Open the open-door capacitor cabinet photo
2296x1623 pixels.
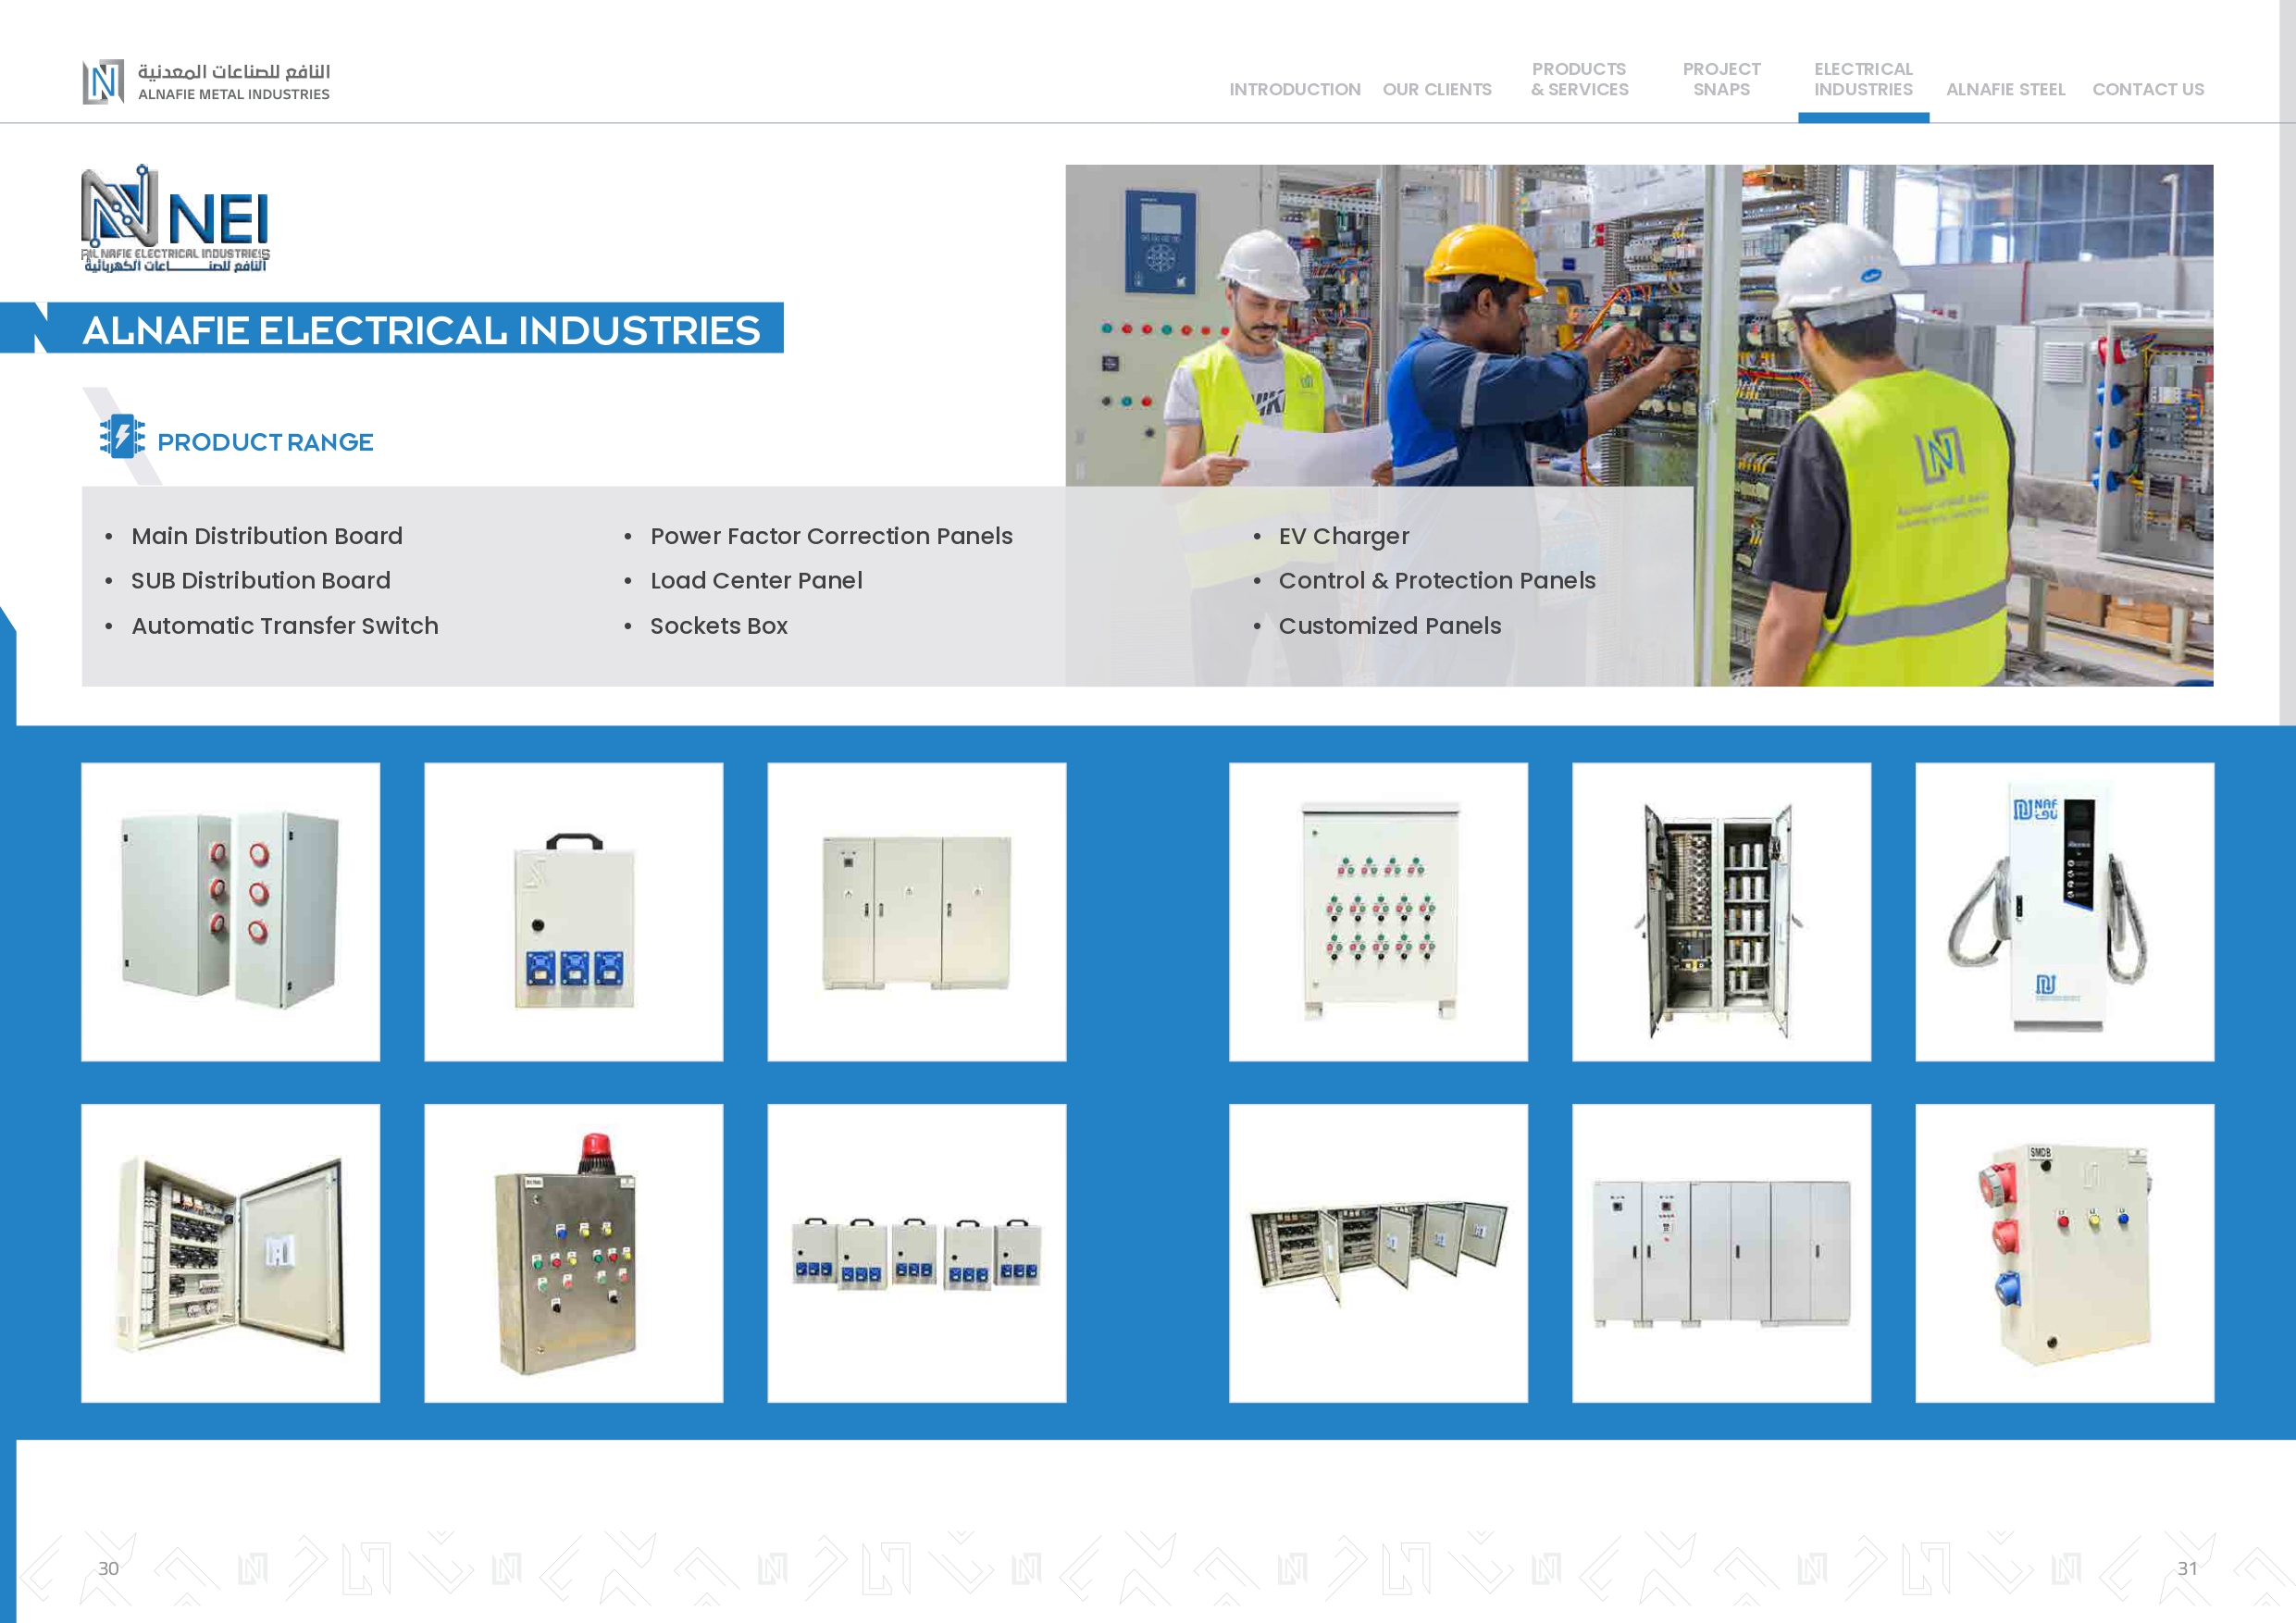click(x=1721, y=911)
